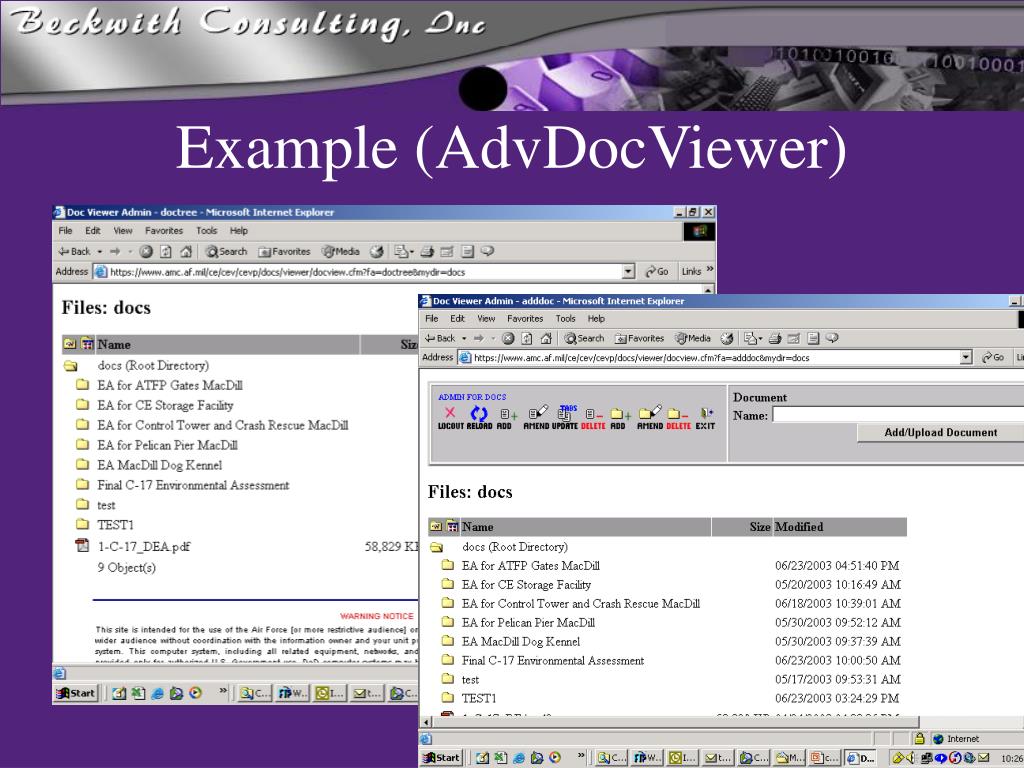Click Go button in doctree window
Screen dimensions: 1024x768
pos(657,272)
